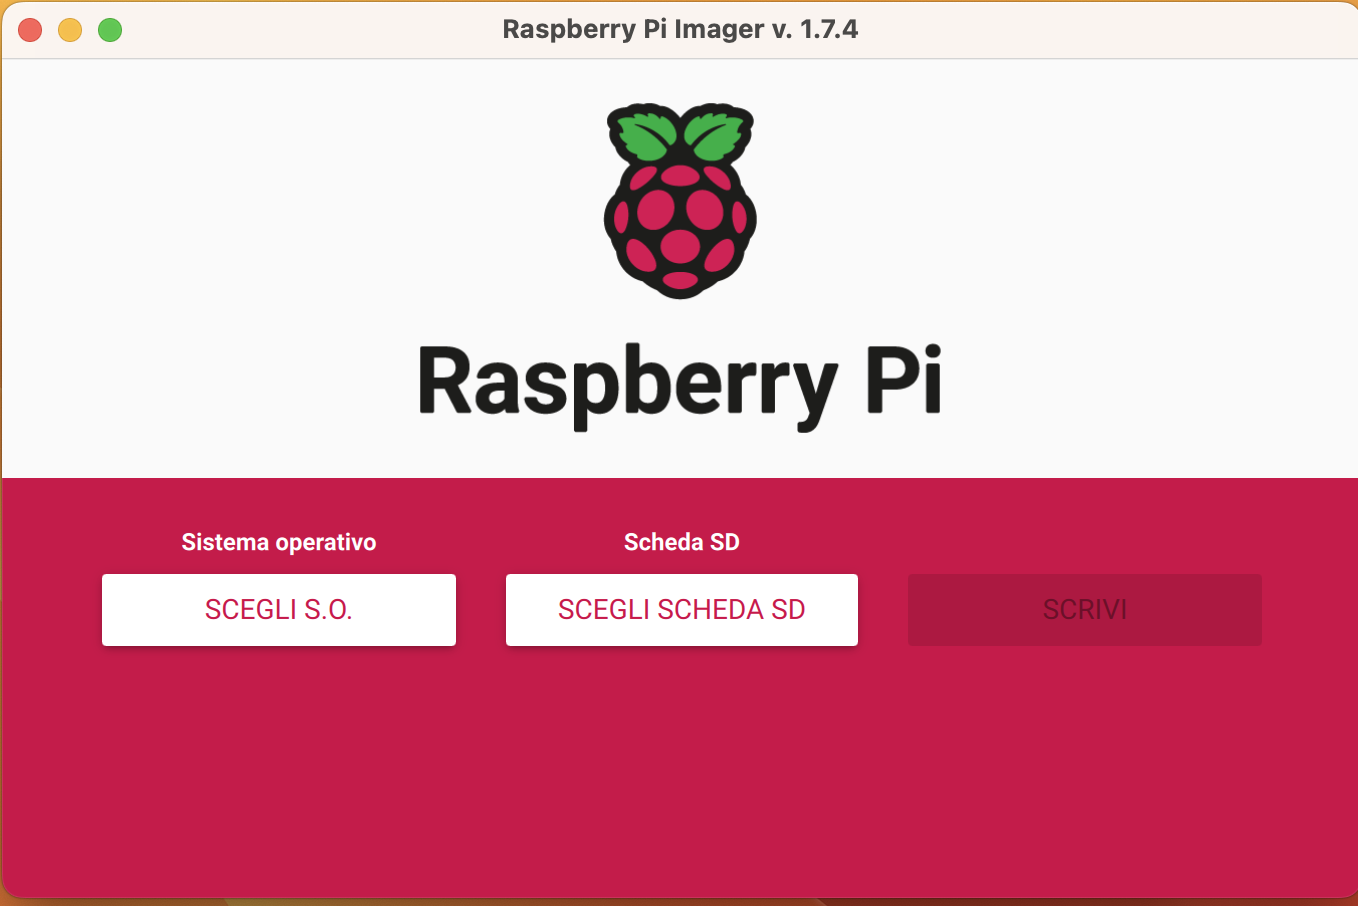Click the Sistema operativo label
The width and height of the screenshot is (1358, 906).
[278, 542]
